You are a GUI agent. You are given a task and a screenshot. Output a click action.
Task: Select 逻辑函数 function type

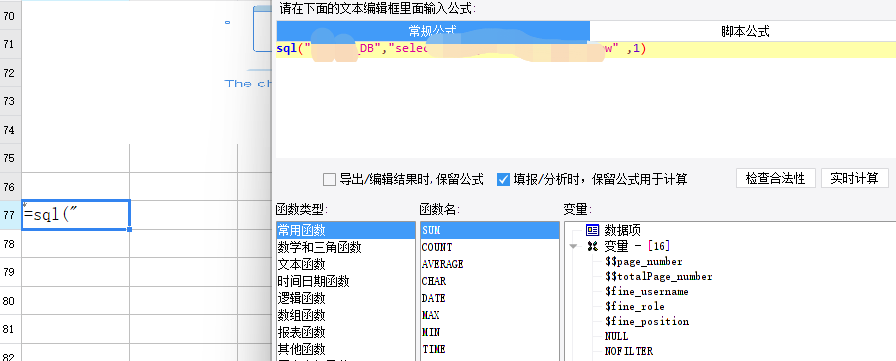[346, 298]
